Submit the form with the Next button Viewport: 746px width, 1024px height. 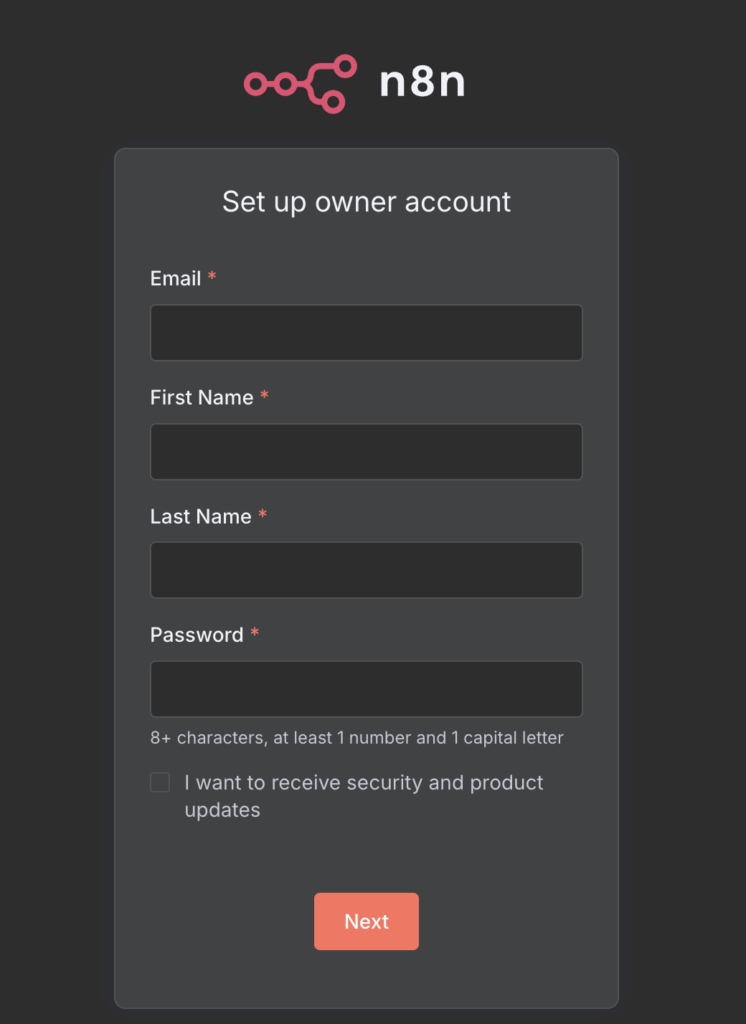coord(366,921)
